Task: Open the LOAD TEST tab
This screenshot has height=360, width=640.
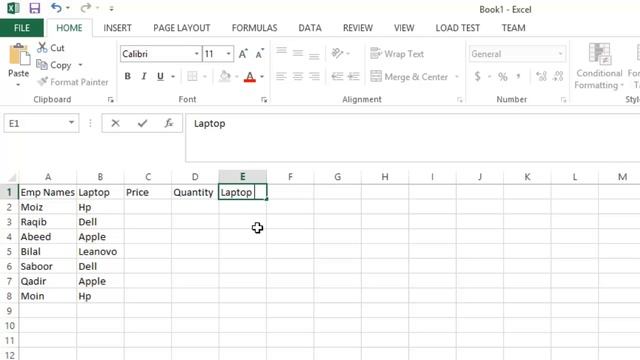Action: point(458,28)
